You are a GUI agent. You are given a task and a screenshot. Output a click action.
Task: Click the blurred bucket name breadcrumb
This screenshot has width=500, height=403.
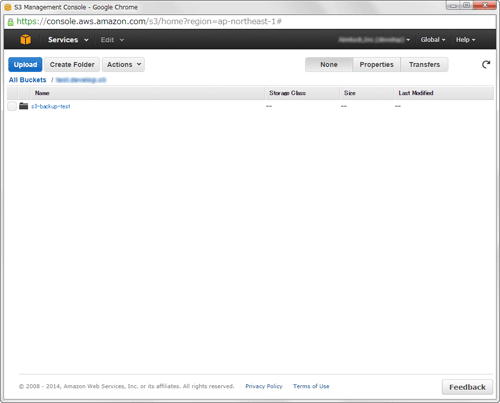[81, 80]
